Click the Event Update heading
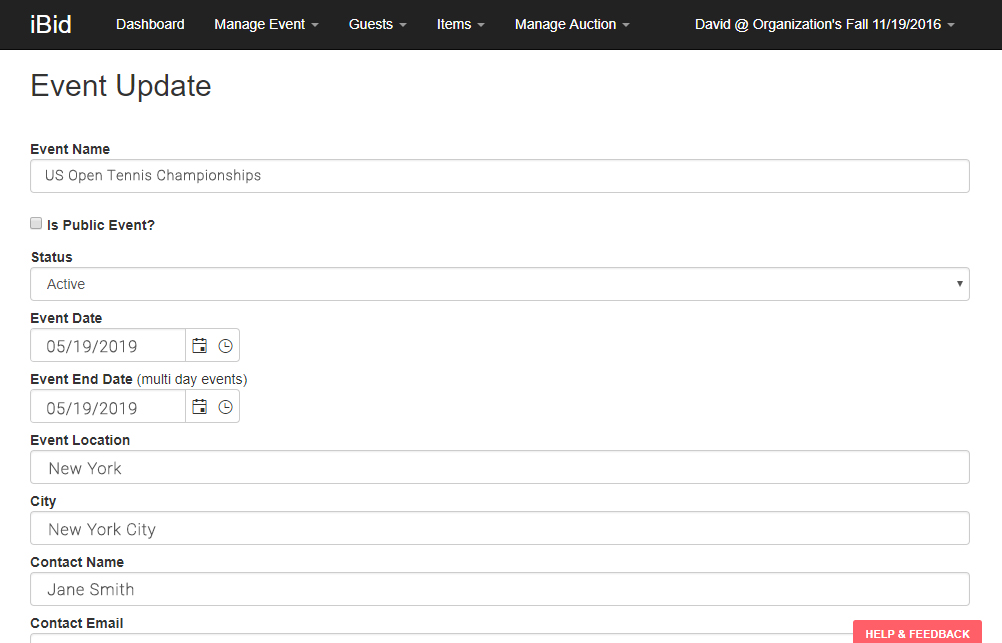The height and width of the screenshot is (643, 1002). (120, 86)
